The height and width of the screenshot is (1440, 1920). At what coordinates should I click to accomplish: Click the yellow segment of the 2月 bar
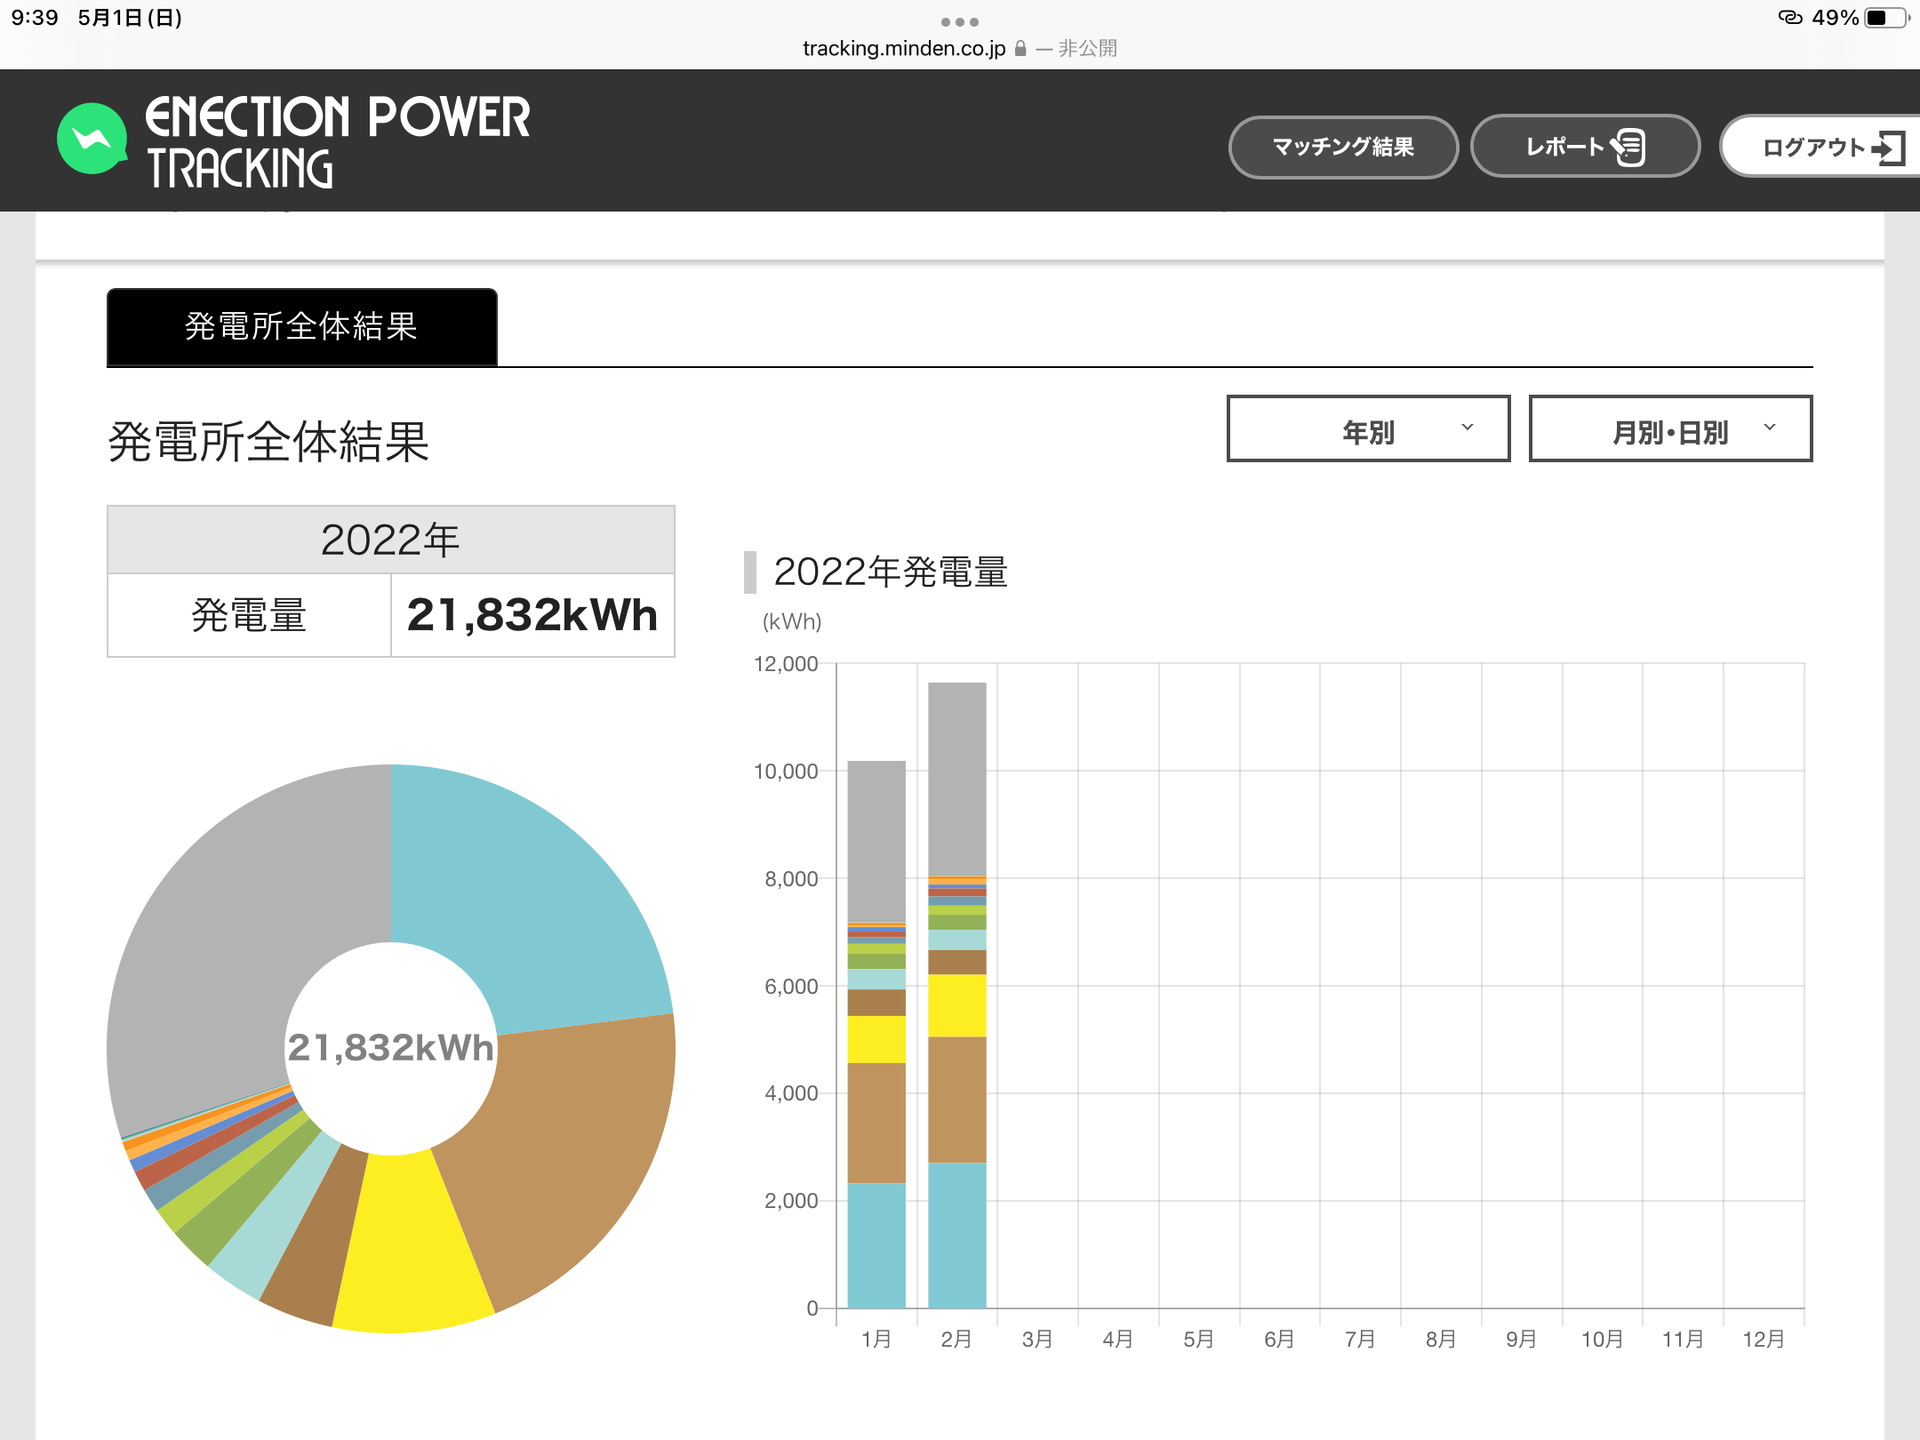pos(957,1006)
